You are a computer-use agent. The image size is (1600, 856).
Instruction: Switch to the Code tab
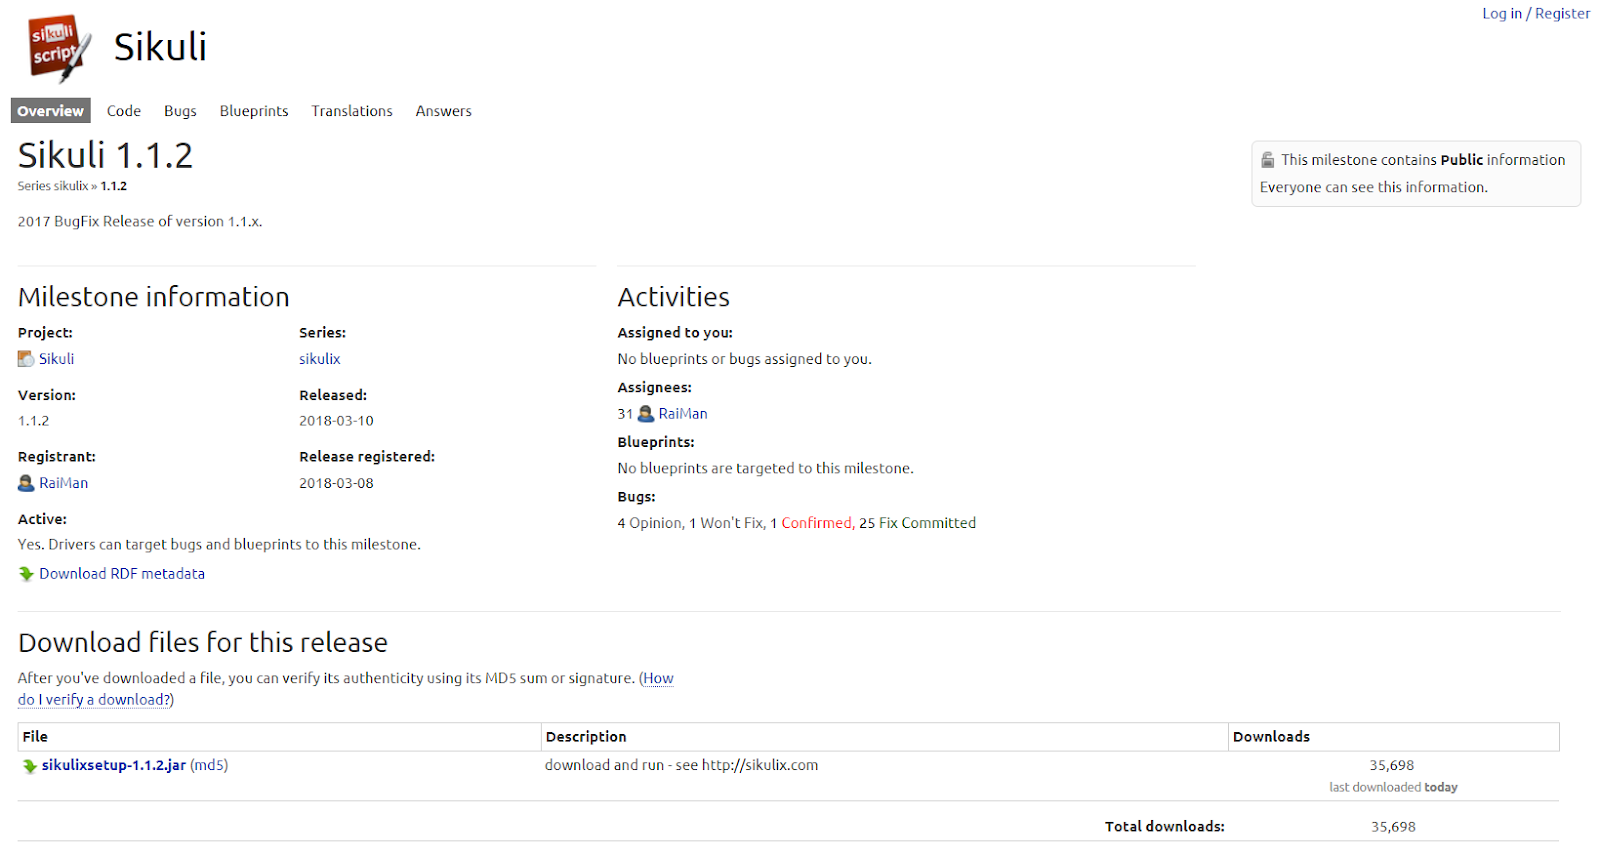124,111
